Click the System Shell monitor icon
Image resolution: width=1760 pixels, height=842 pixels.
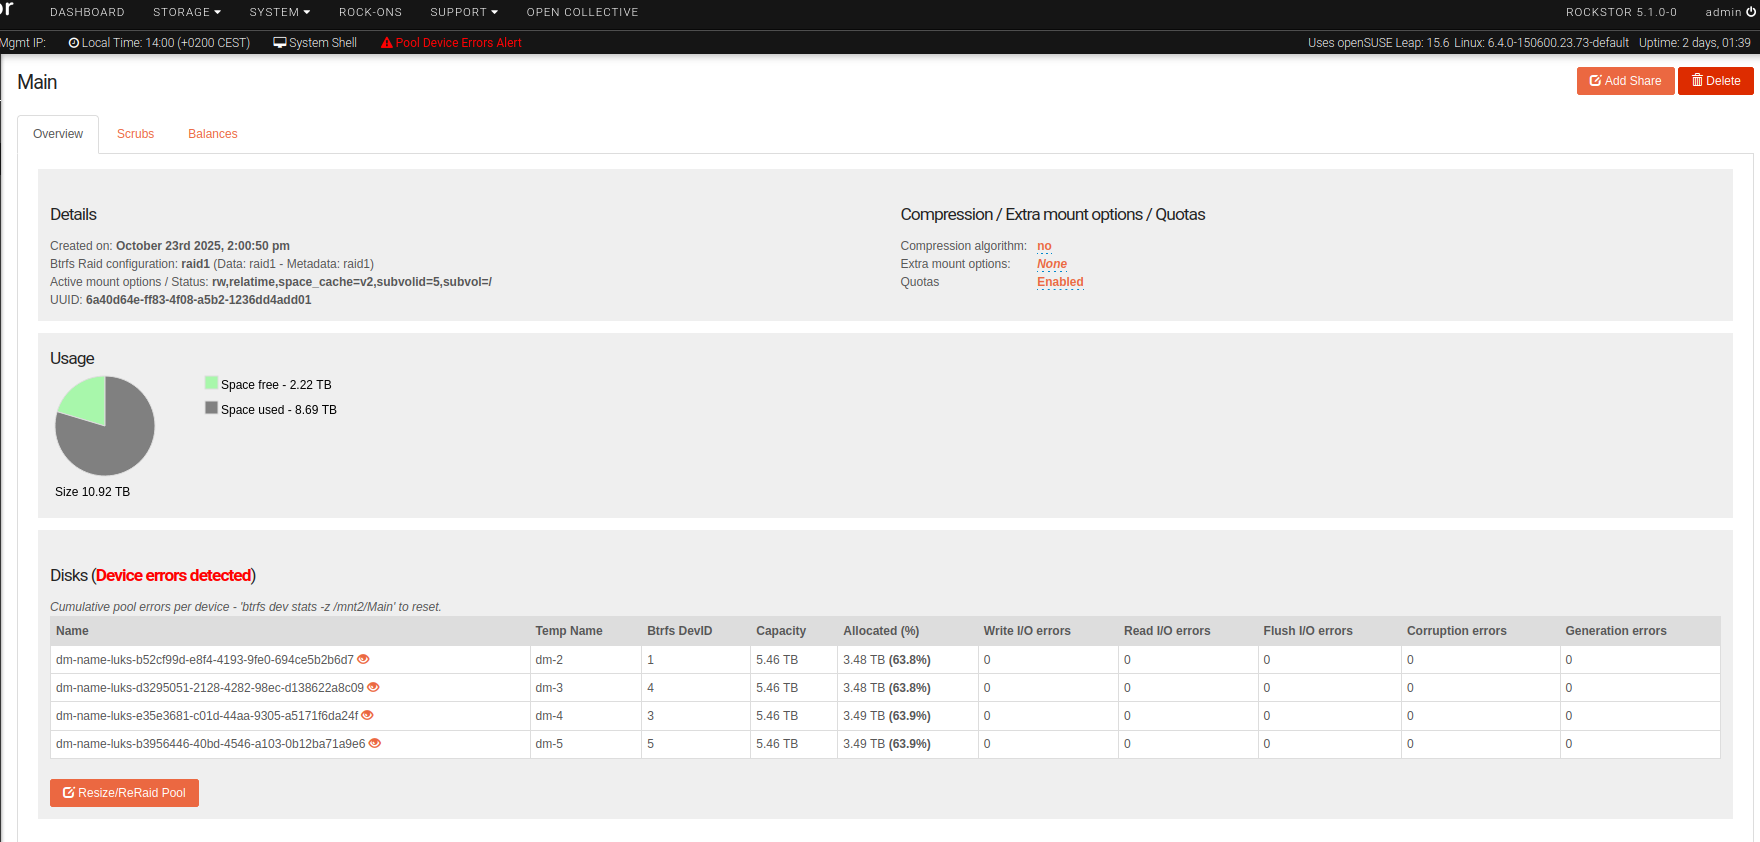pos(280,43)
